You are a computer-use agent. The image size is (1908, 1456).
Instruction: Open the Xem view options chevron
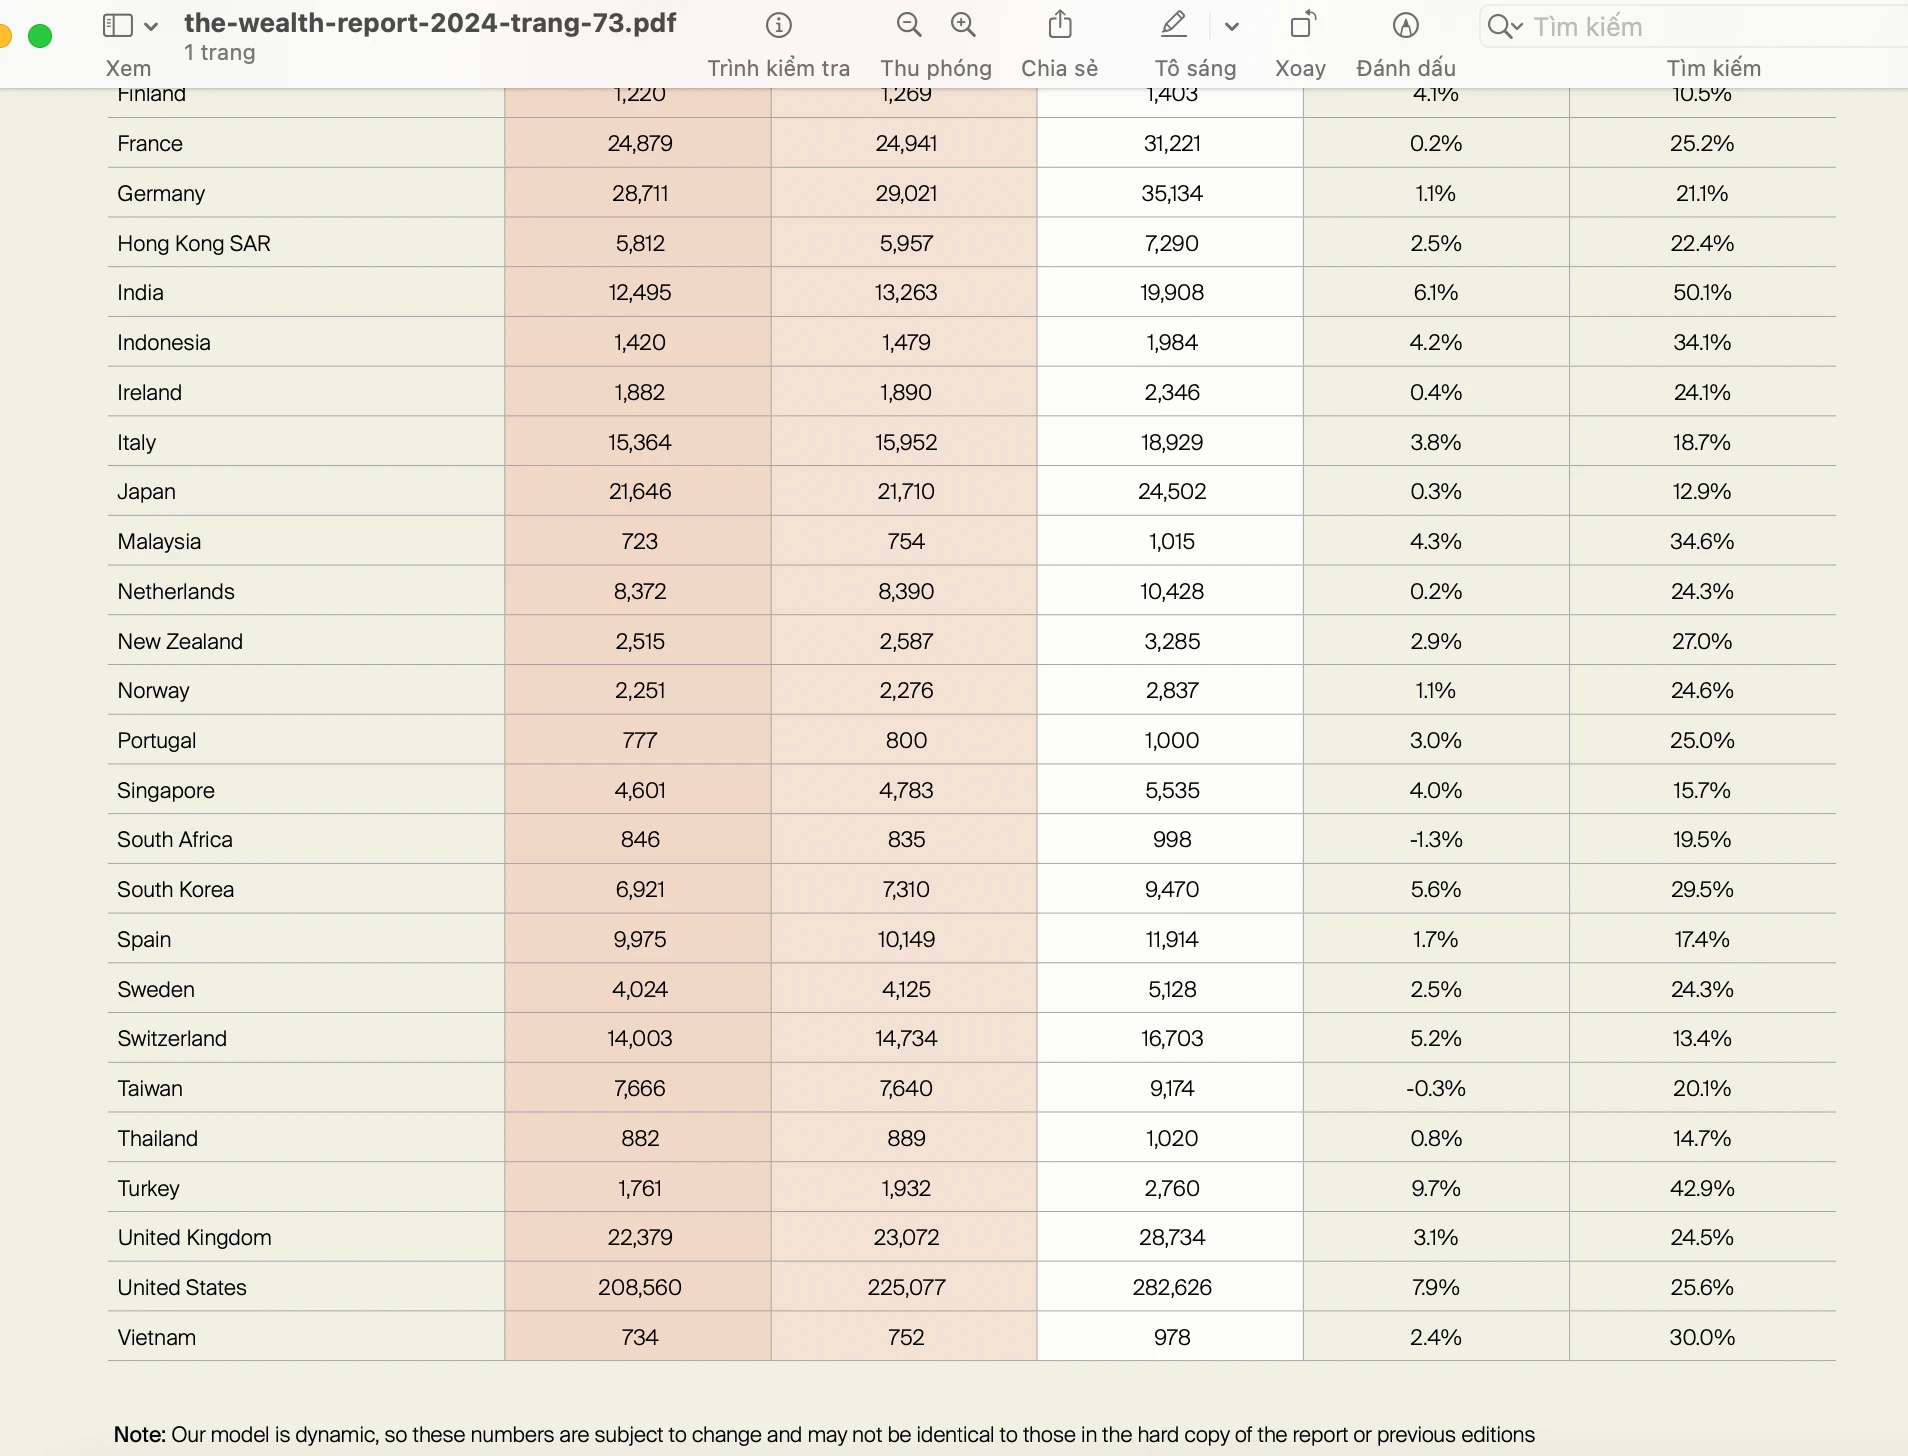tap(151, 27)
